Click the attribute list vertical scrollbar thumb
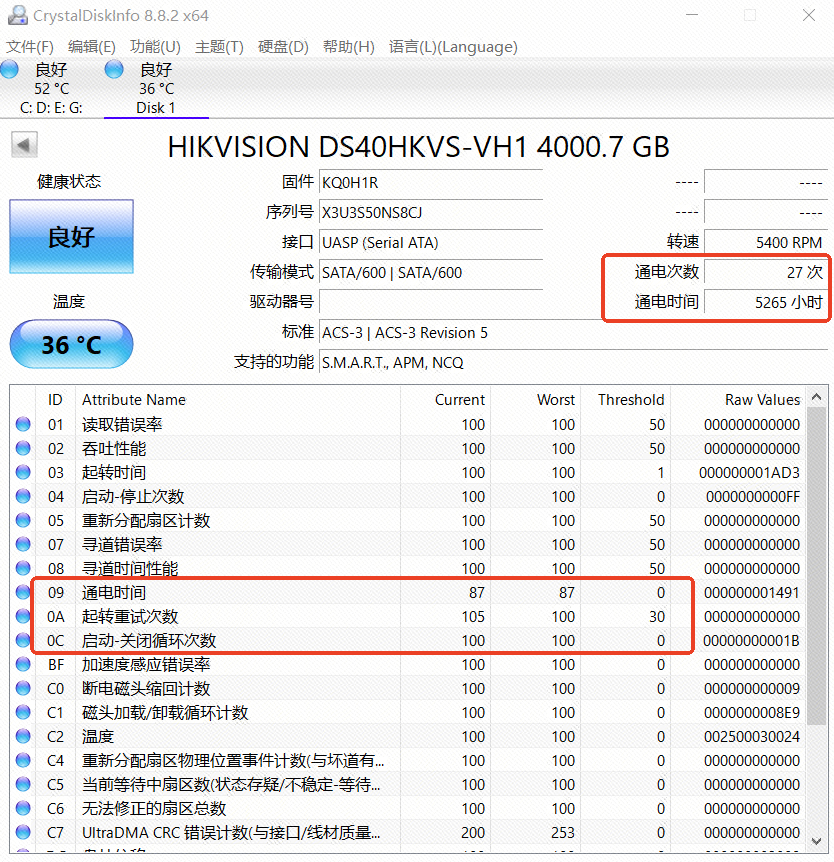Image resolution: width=834 pixels, height=862 pixels. click(x=816, y=566)
